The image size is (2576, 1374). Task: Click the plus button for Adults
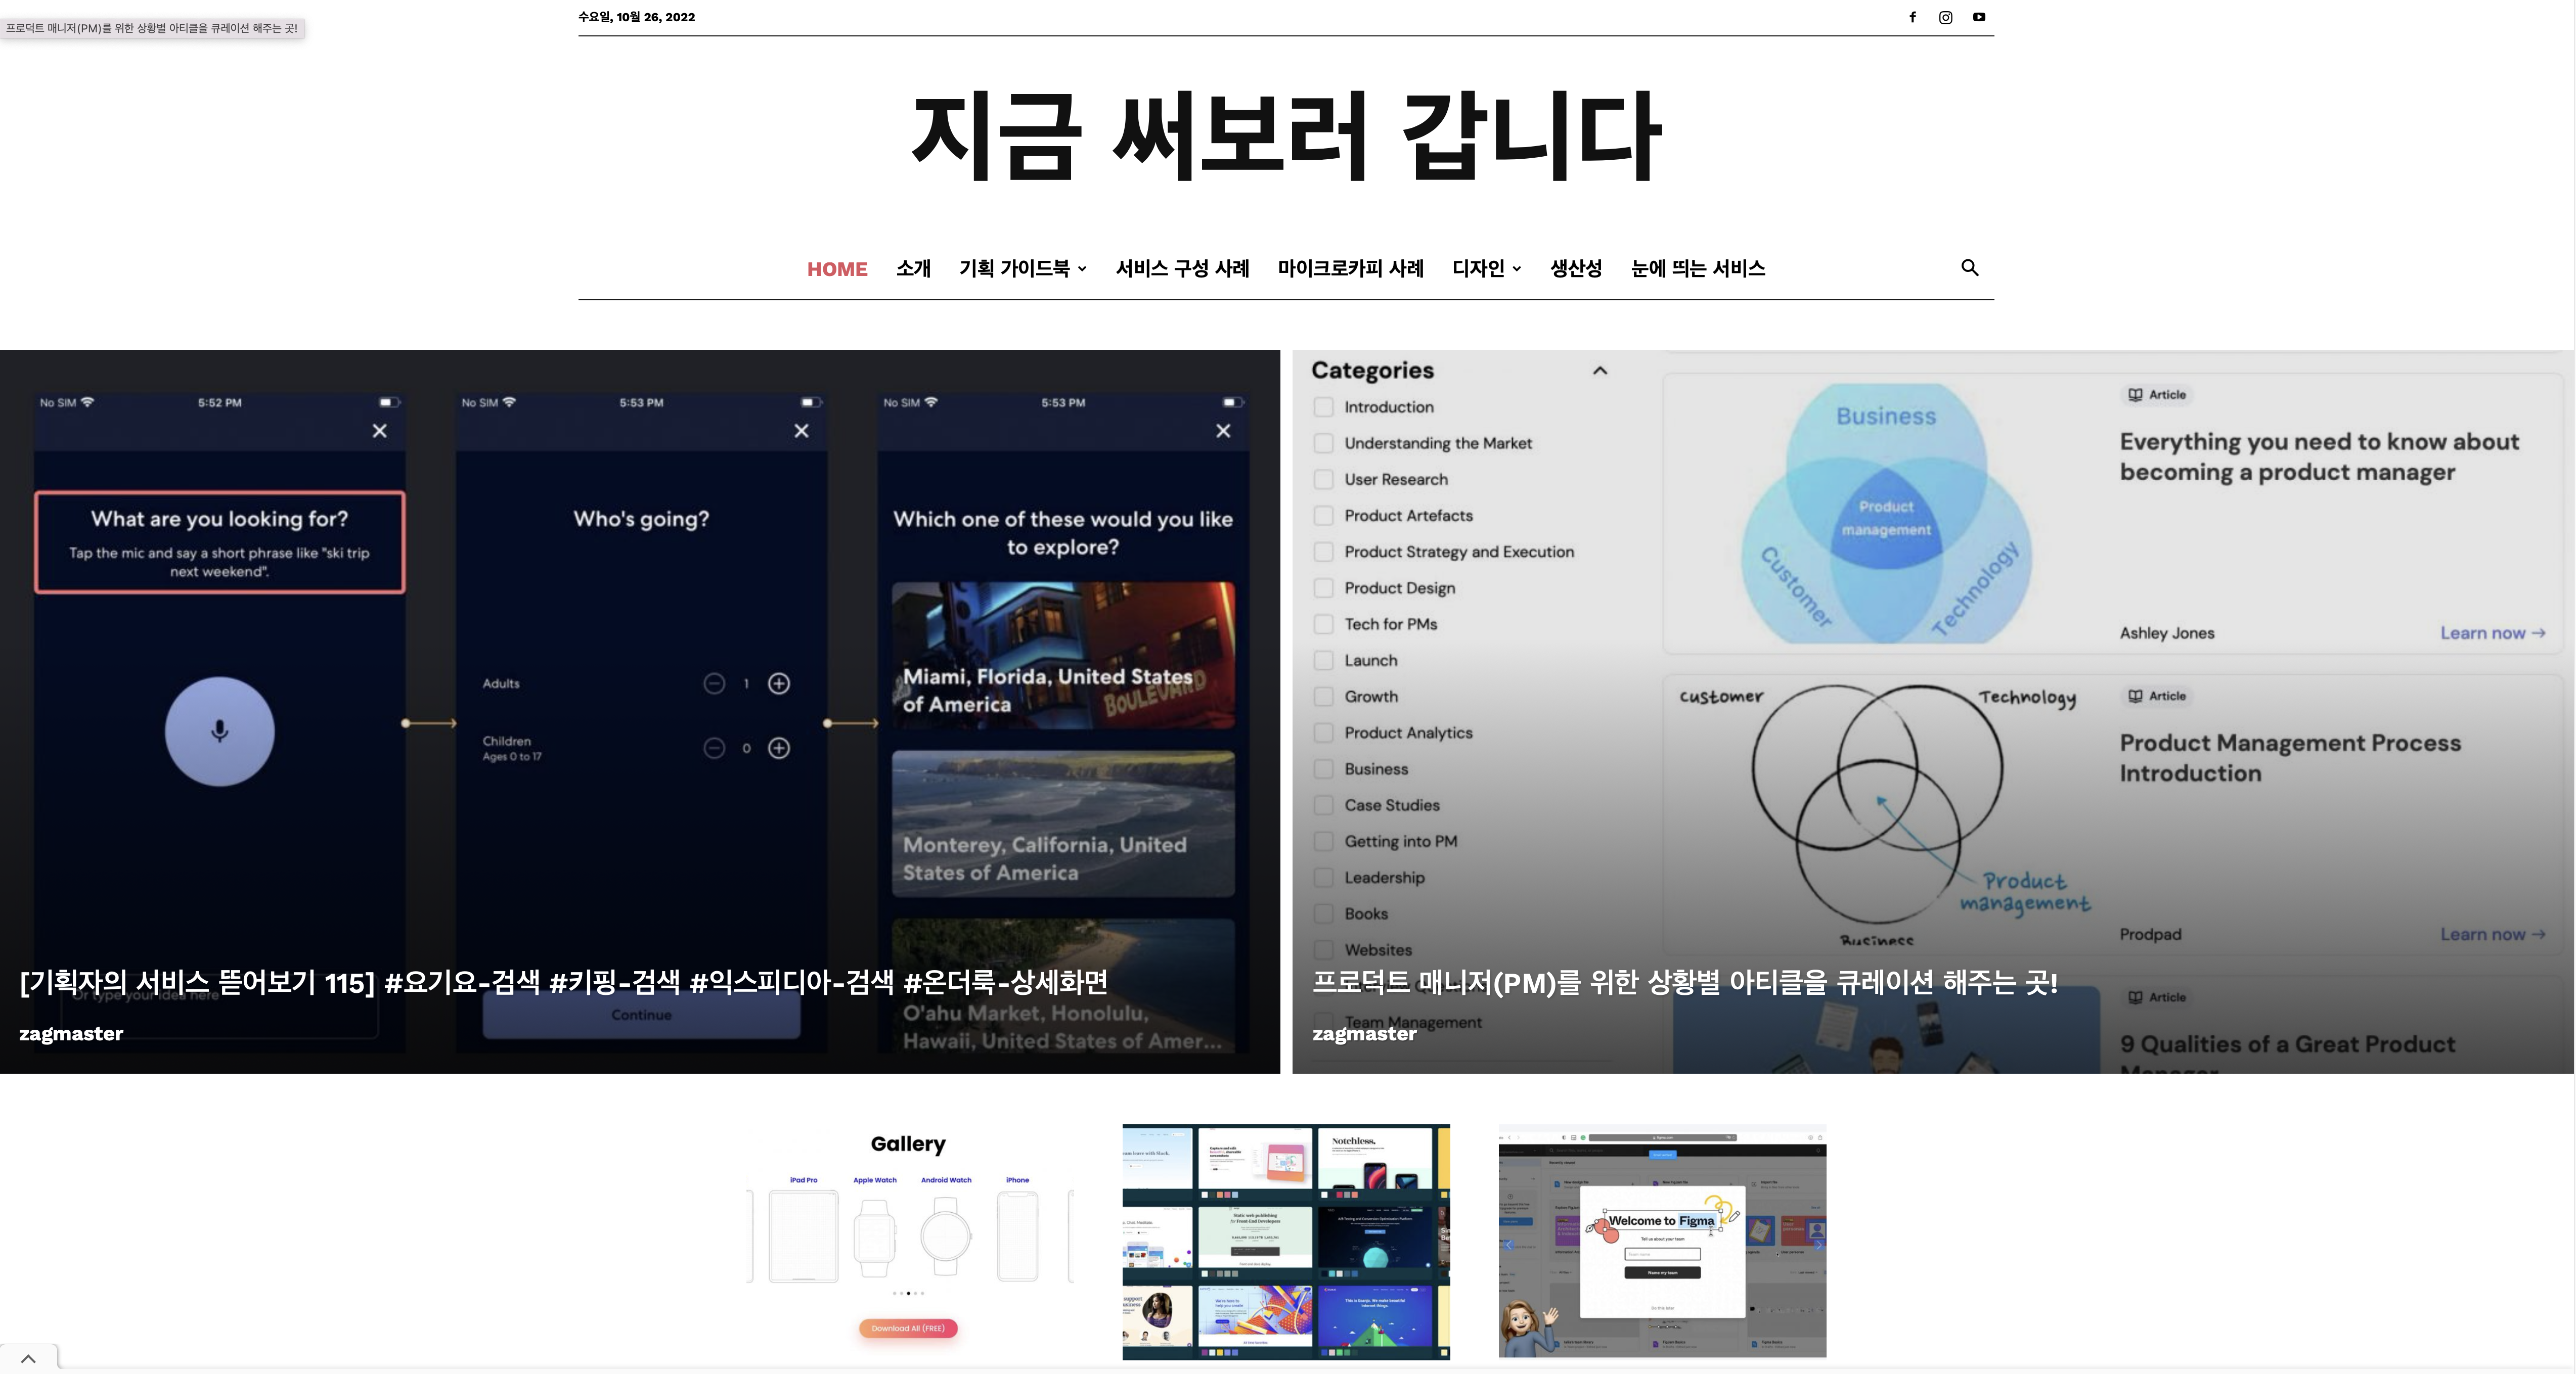779,683
